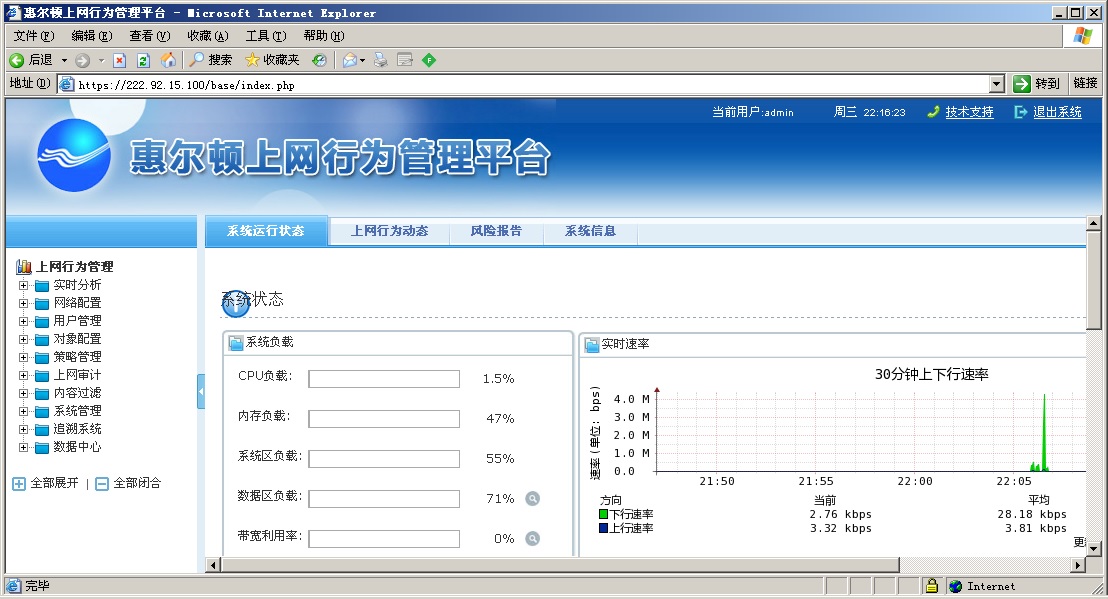Open the Mail envelope icon in toolbar
Screen dimensions: 1108x599
[x=350, y=61]
